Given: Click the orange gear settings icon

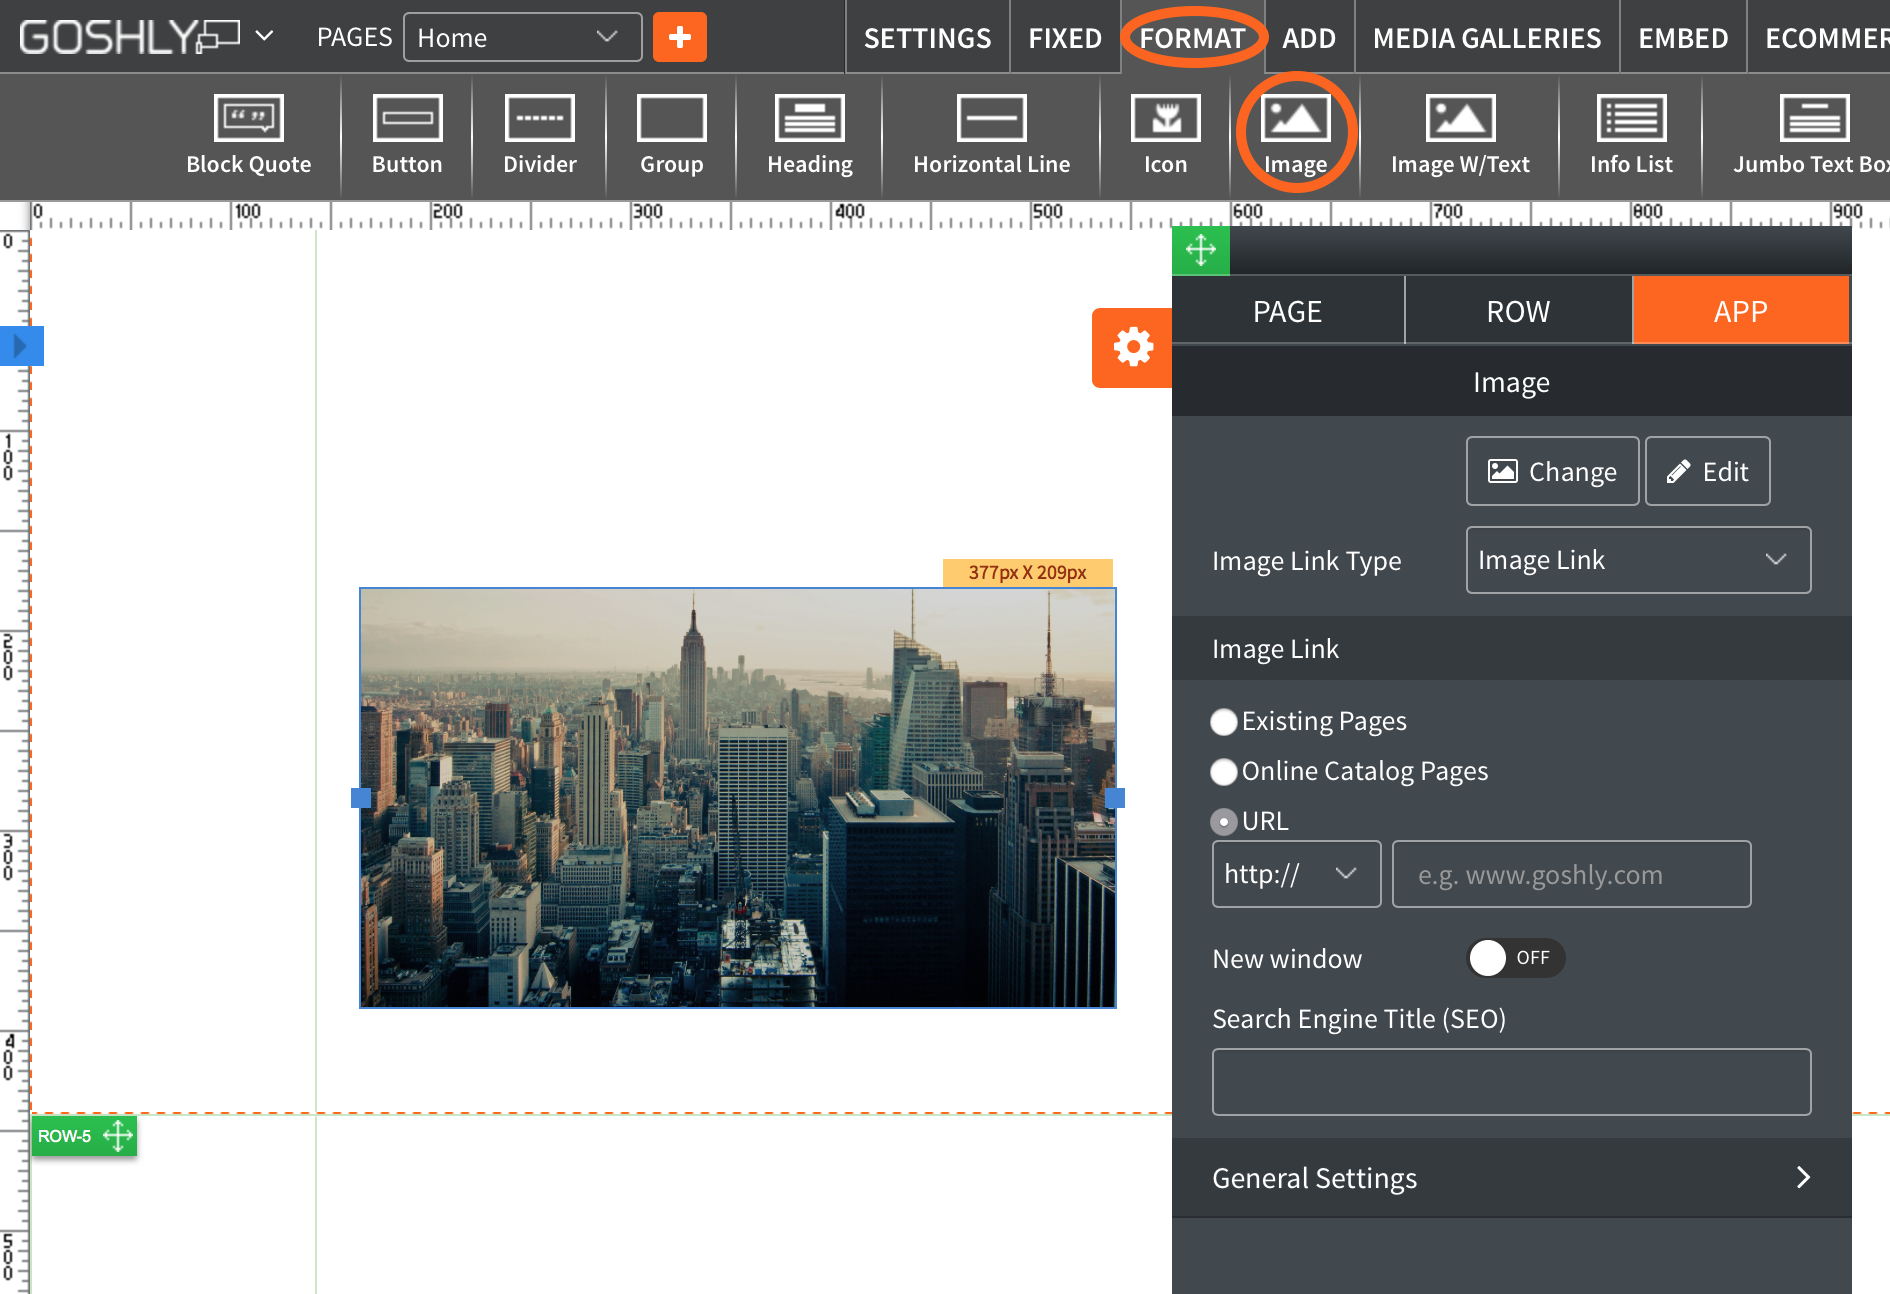Looking at the screenshot, I should tap(1132, 348).
